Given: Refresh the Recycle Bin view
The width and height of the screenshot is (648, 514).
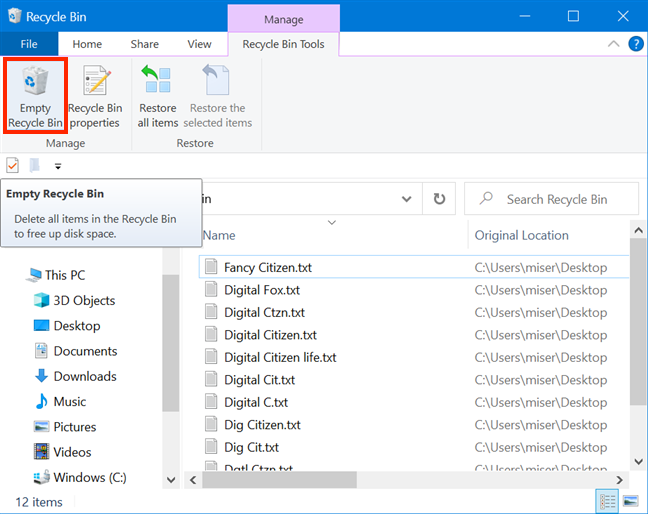Looking at the screenshot, I should click(439, 199).
